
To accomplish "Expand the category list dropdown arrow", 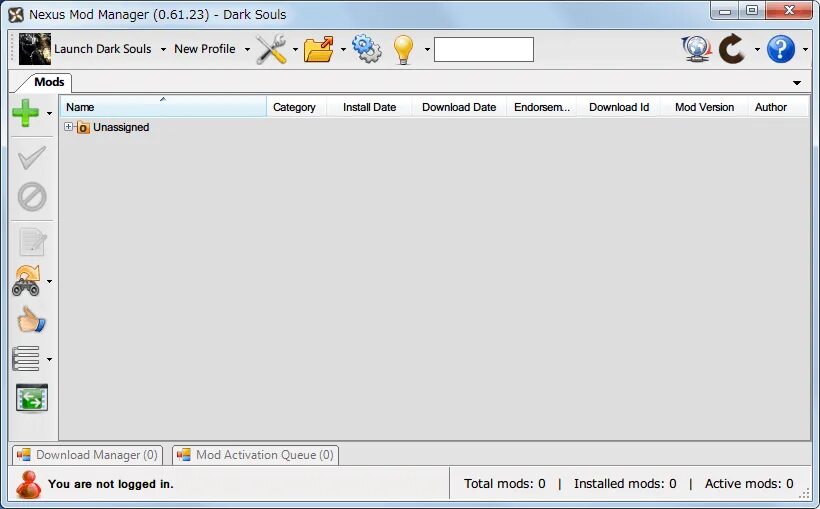I will (x=49, y=359).
